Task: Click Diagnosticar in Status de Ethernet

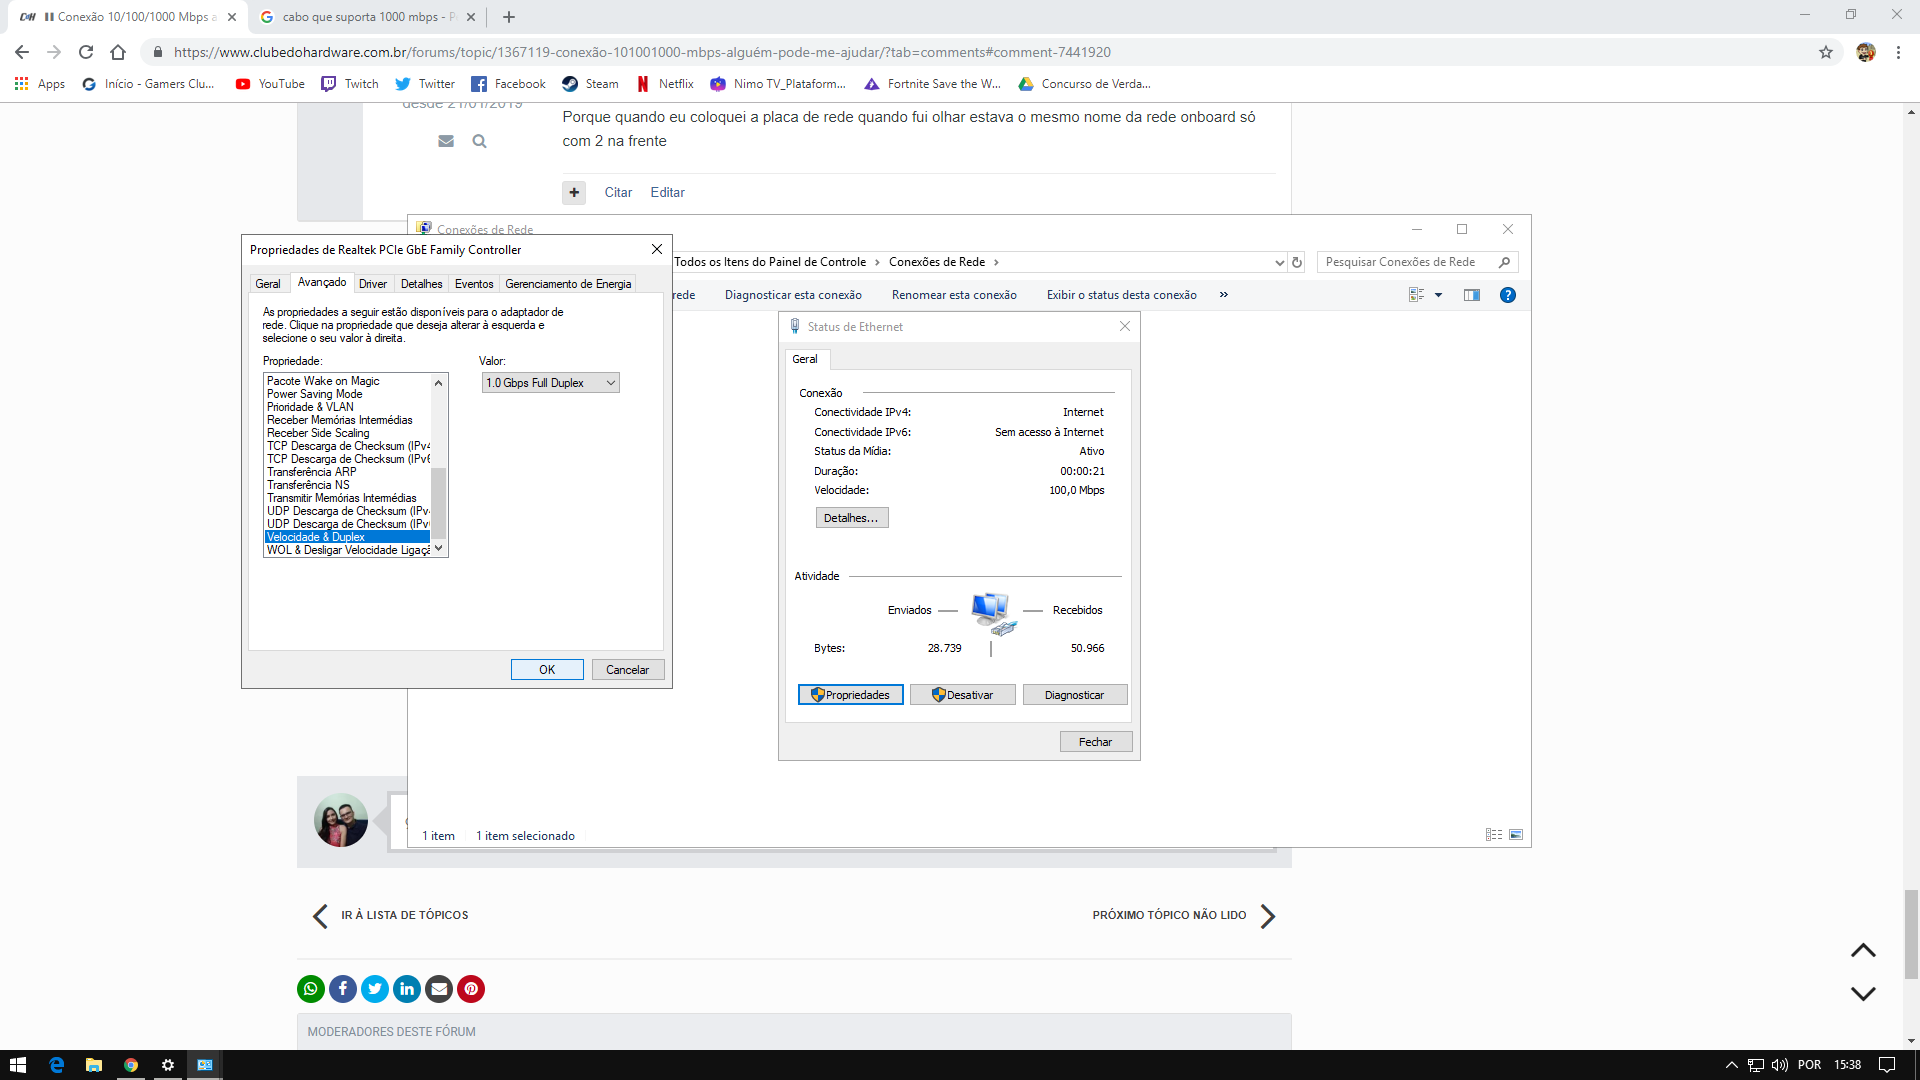Action: pos(1075,695)
